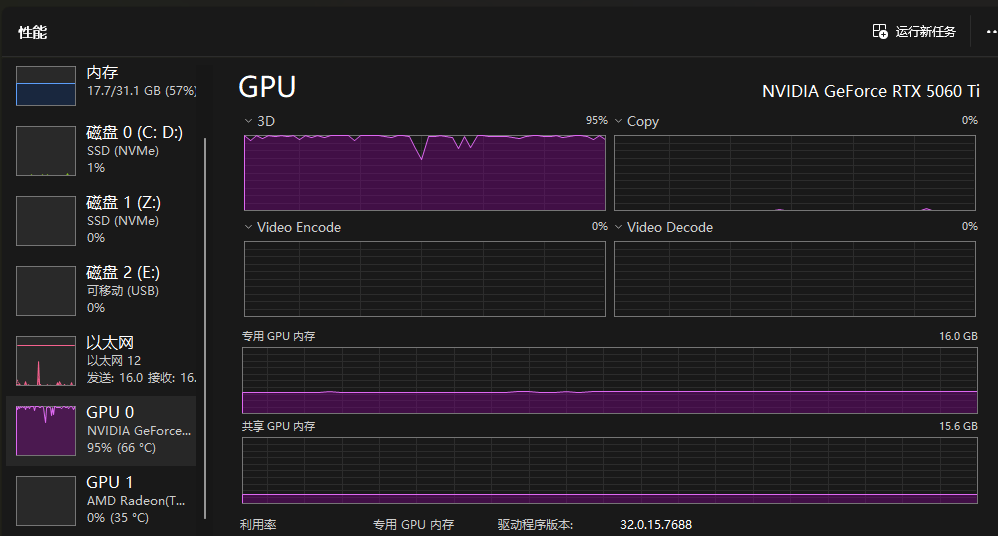Select the 磁盘 0 (C: D:) thumbnail
Screen dimensions: 998x536
click(46, 151)
